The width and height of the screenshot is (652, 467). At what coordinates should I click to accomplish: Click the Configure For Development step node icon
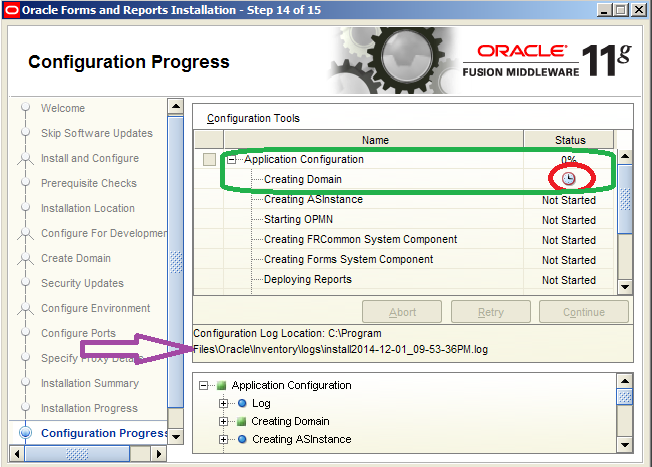(25, 233)
